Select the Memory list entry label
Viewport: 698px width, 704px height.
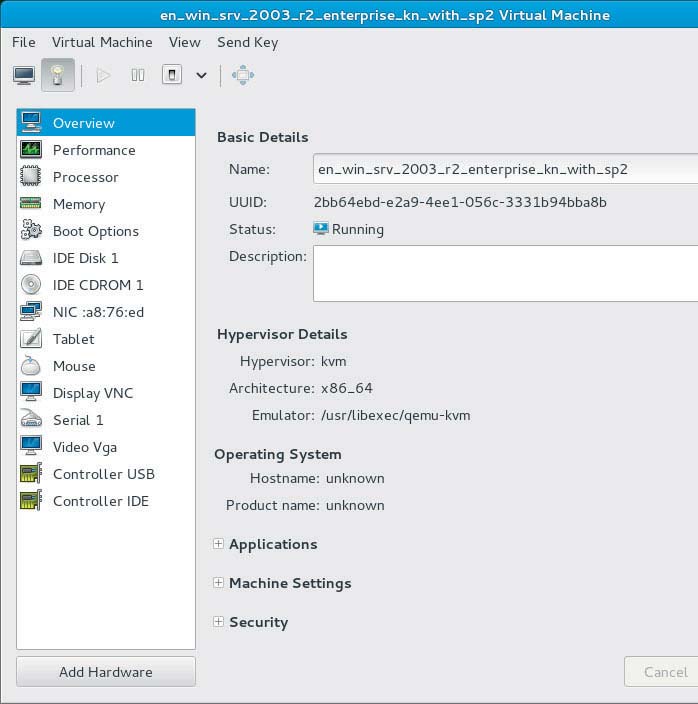click(x=79, y=204)
